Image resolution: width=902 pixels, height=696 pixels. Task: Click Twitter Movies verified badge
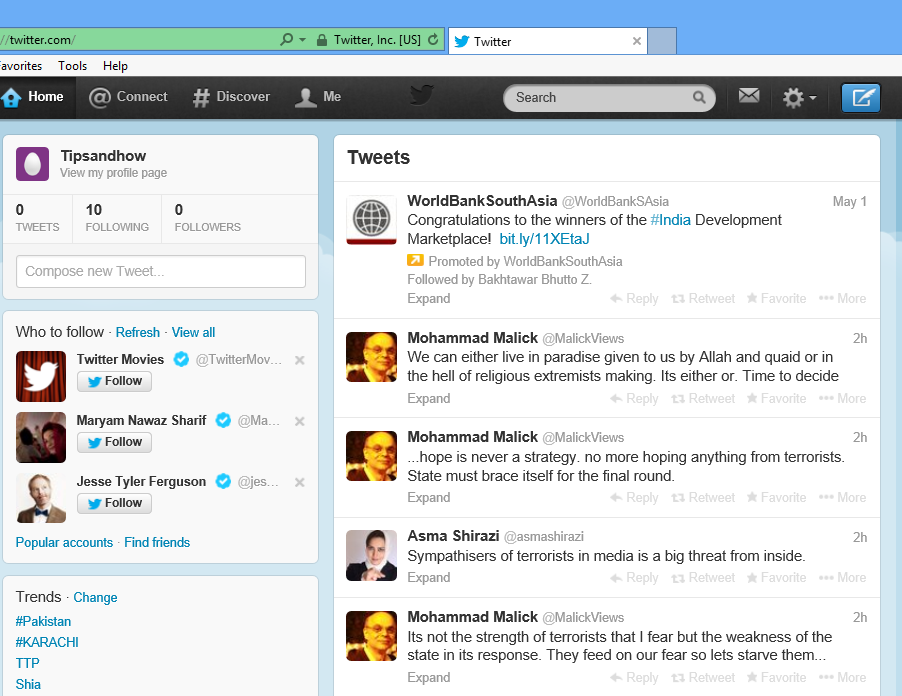pos(181,359)
